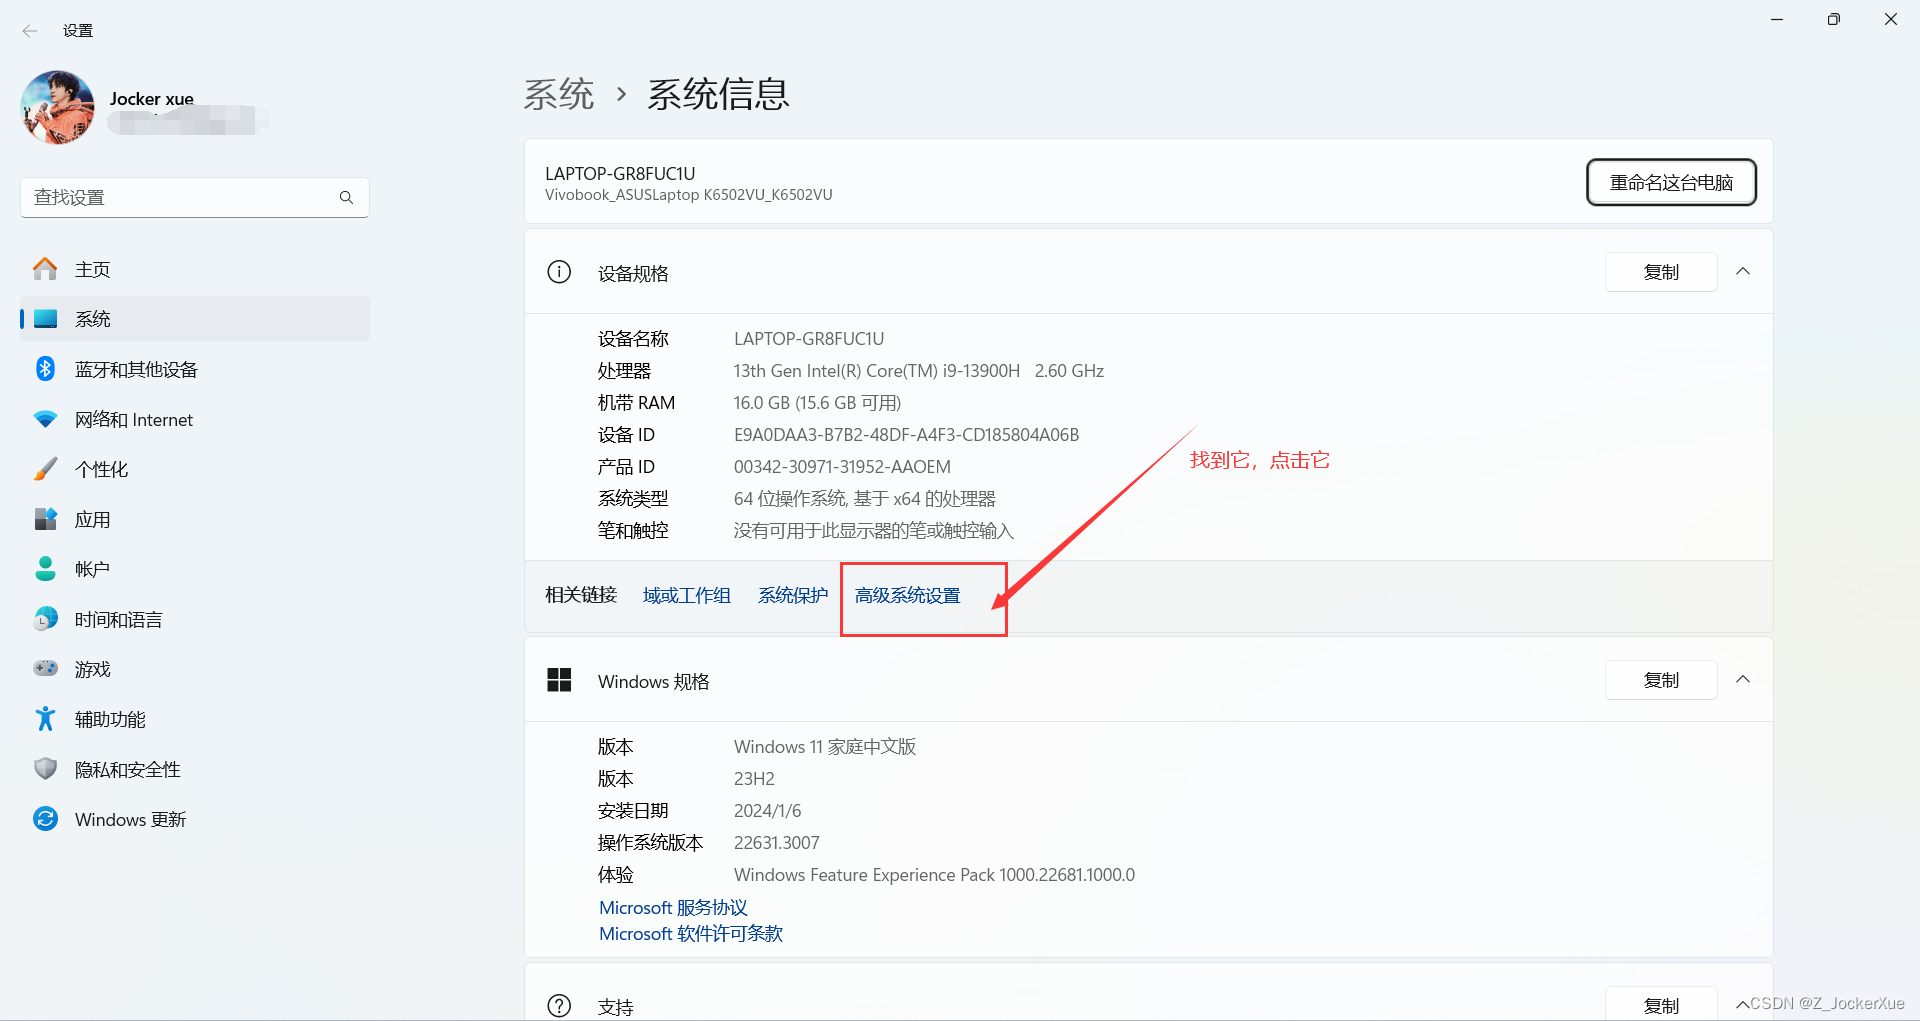This screenshot has width=1920, height=1021.
Task: Click the 产品 ID value 00342-30971 text
Action: click(842, 467)
